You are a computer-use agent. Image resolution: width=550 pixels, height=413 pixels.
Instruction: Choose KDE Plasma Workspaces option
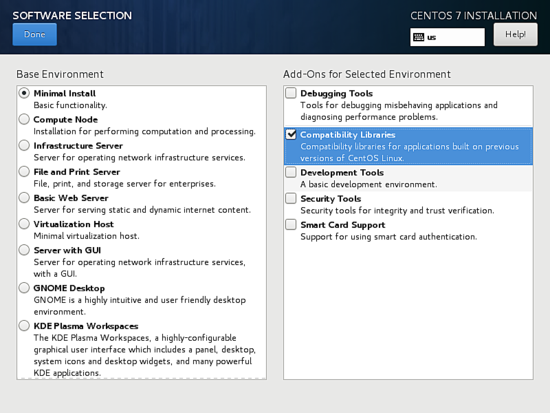tap(24, 326)
